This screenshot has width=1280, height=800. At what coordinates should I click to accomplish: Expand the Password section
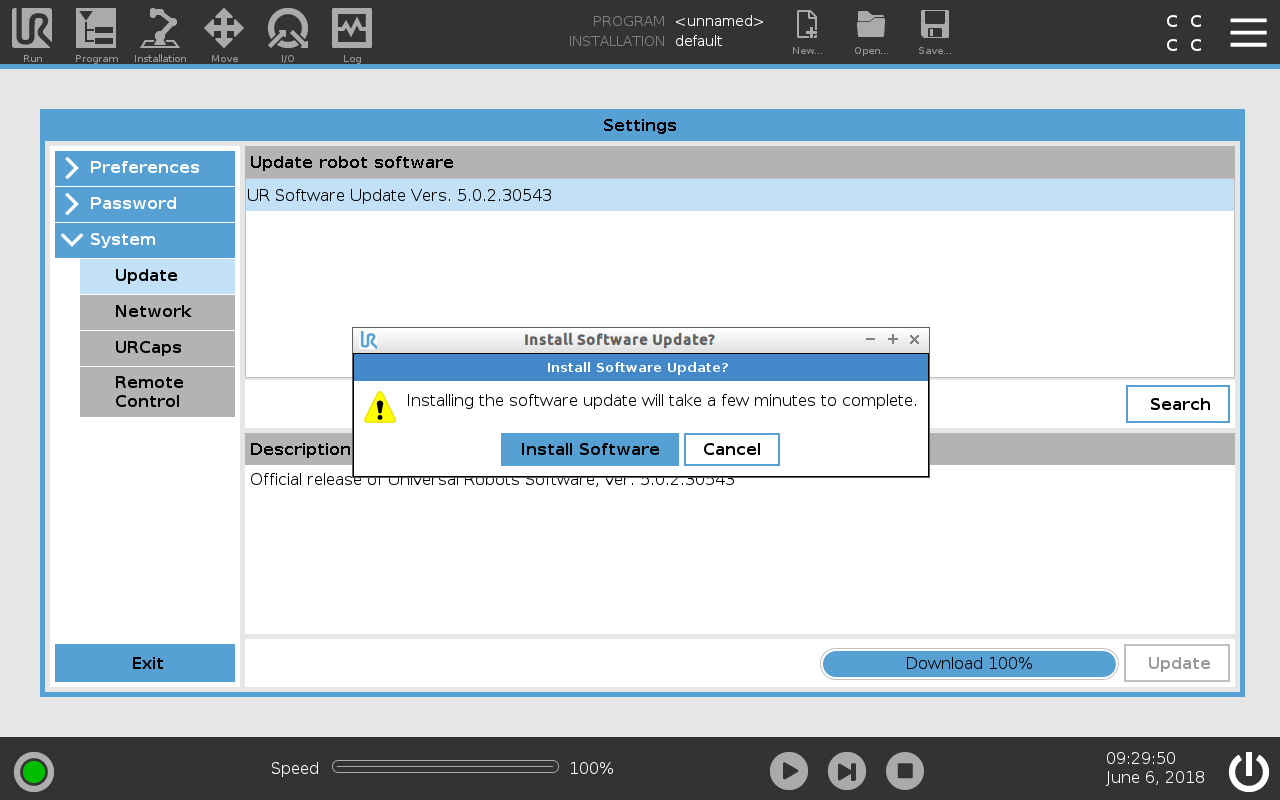pyautogui.click(x=145, y=204)
